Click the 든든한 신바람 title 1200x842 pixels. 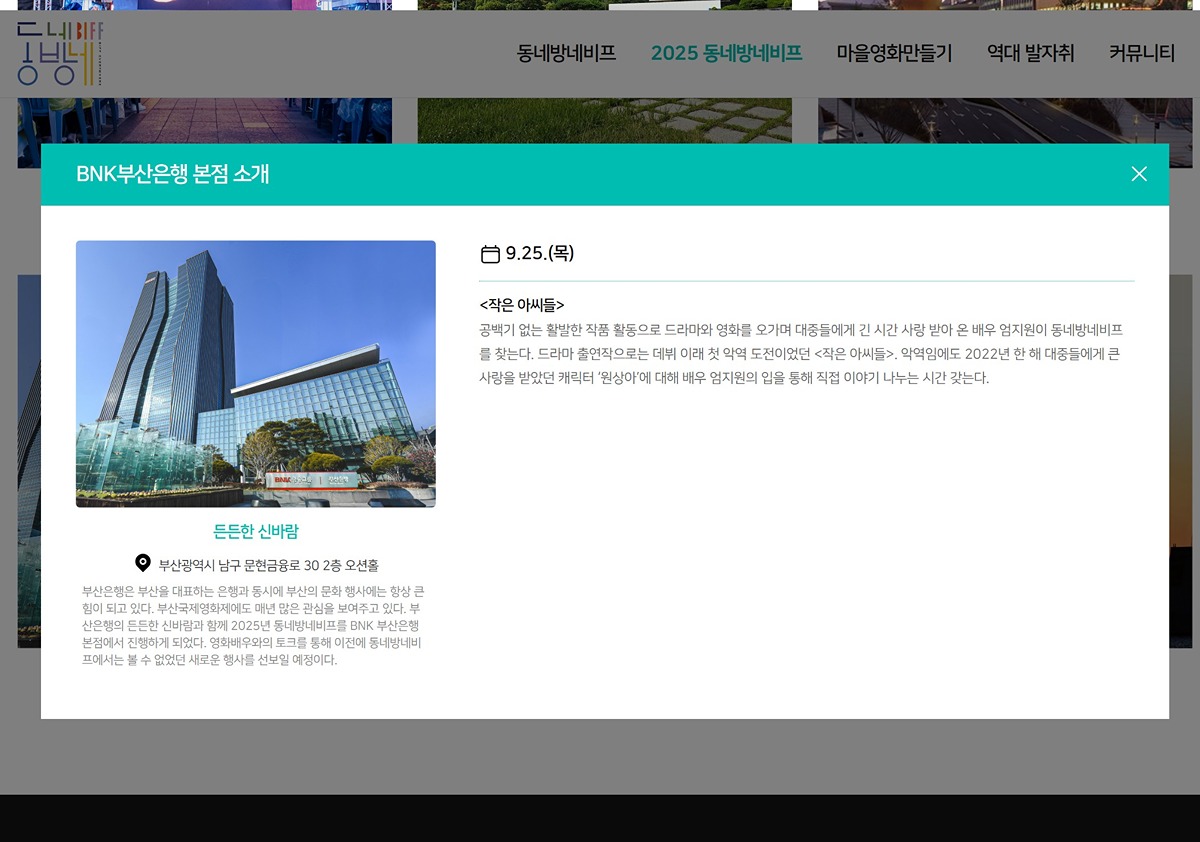click(256, 531)
